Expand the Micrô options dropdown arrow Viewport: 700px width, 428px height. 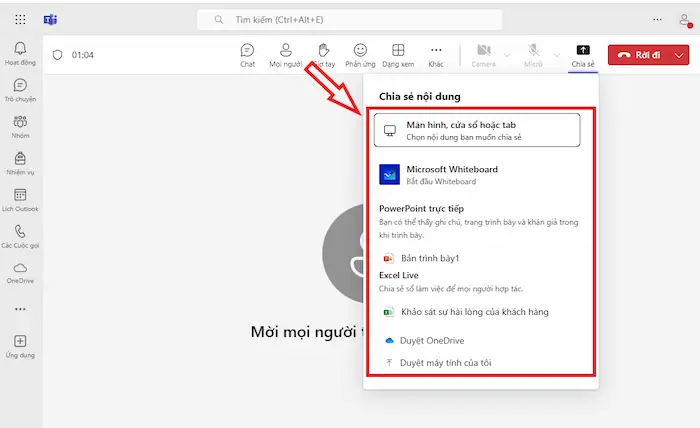[x=557, y=54]
